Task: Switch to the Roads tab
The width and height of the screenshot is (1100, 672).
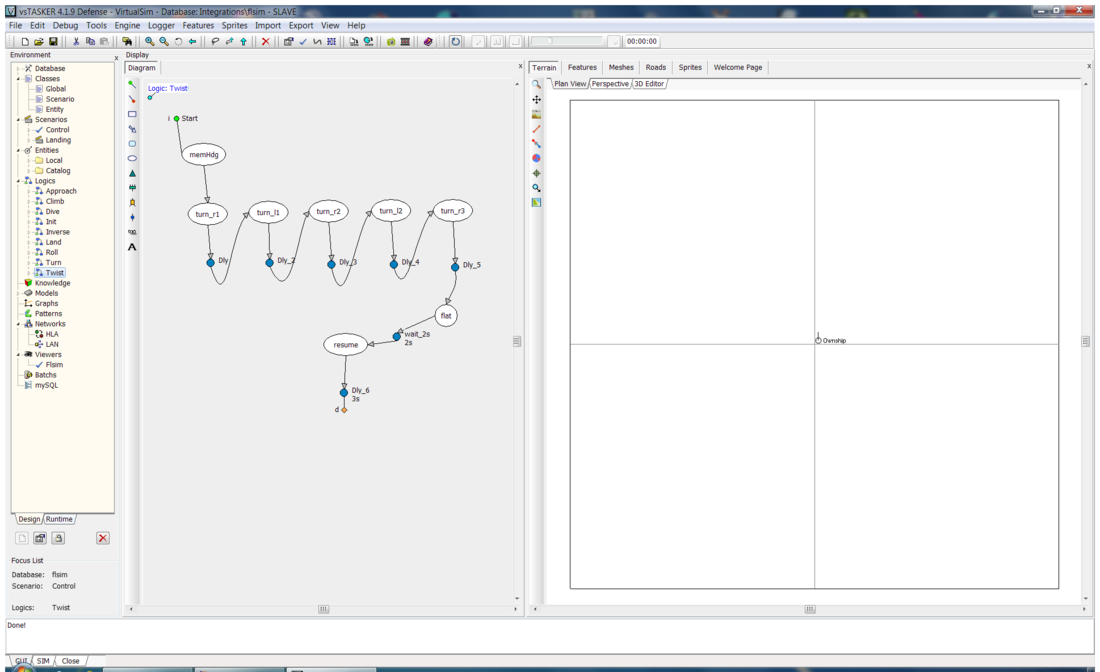Action: pyautogui.click(x=655, y=67)
